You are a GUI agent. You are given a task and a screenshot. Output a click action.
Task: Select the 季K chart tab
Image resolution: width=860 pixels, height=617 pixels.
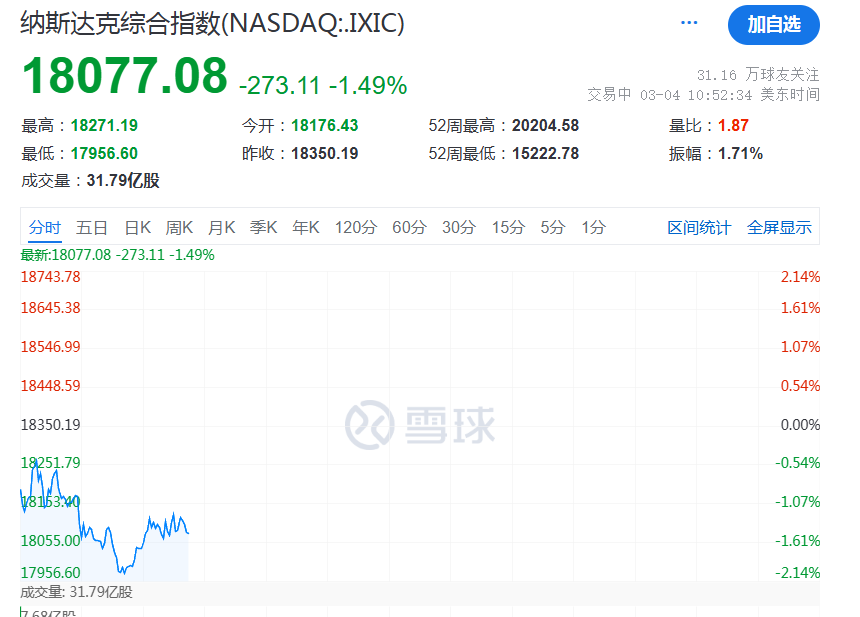[264, 227]
